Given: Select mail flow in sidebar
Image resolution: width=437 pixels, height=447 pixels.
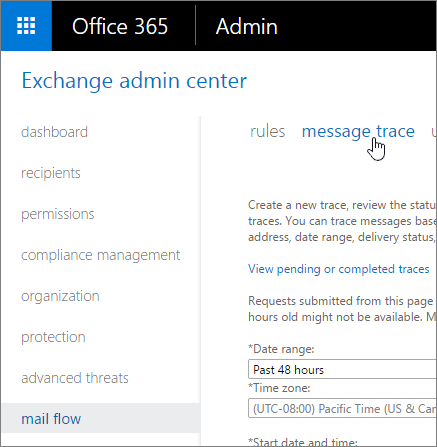Looking at the screenshot, I should click(101, 418).
